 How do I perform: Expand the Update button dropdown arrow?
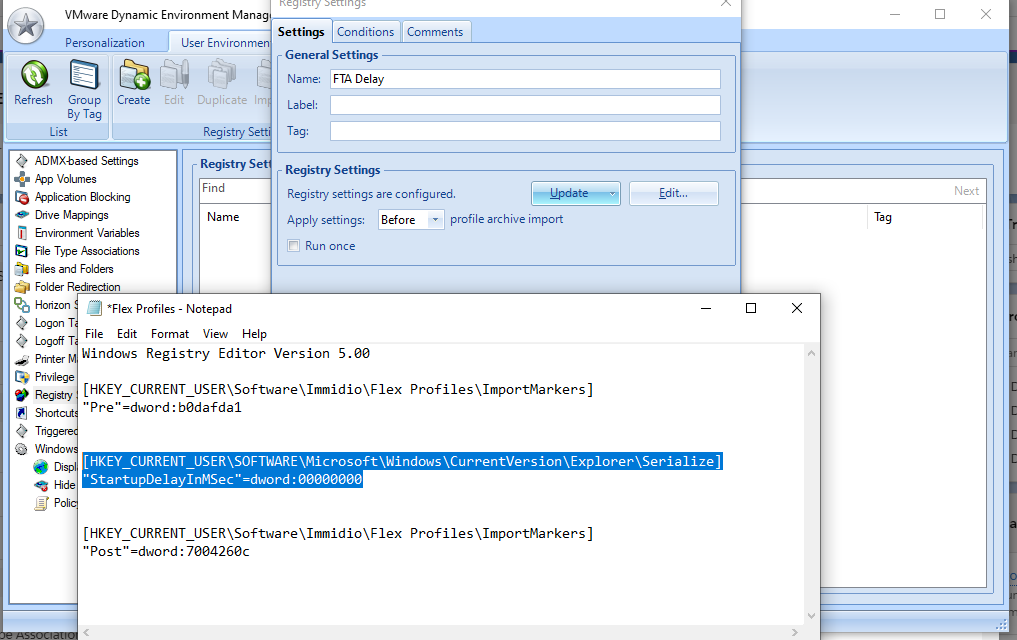tap(612, 194)
